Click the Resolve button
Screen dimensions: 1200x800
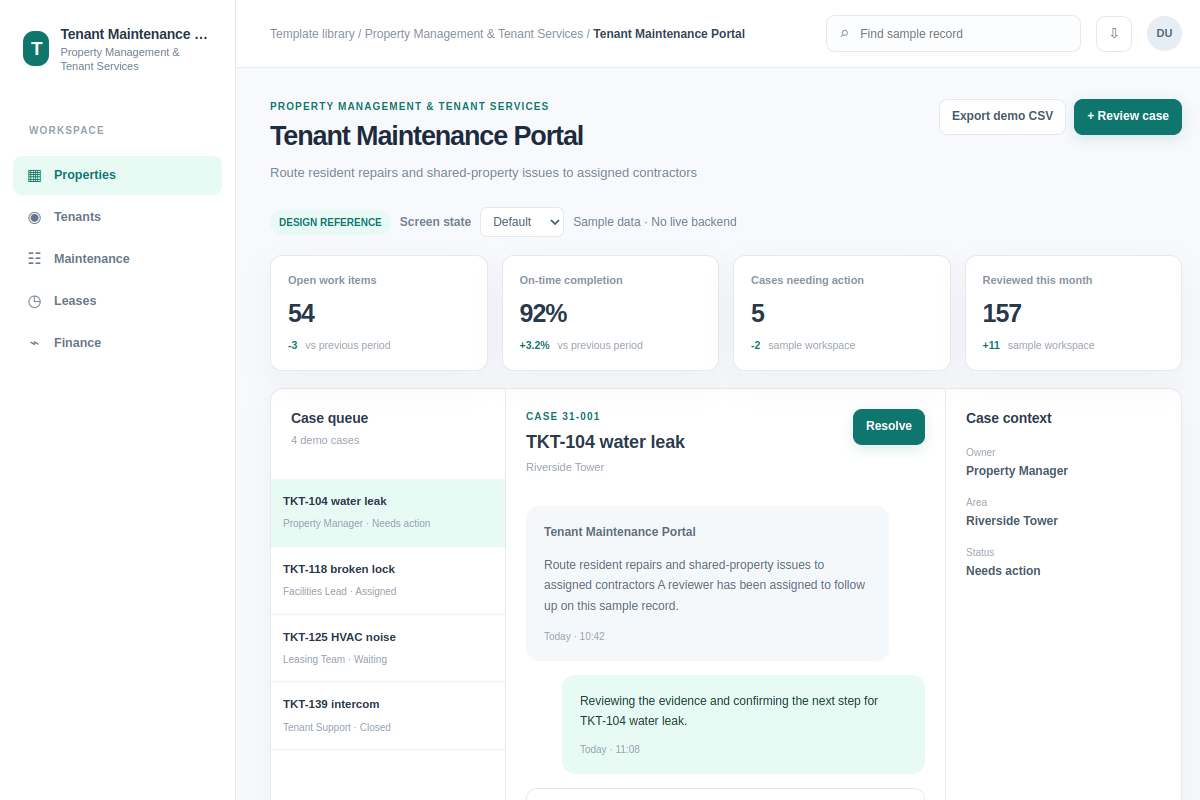889,426
